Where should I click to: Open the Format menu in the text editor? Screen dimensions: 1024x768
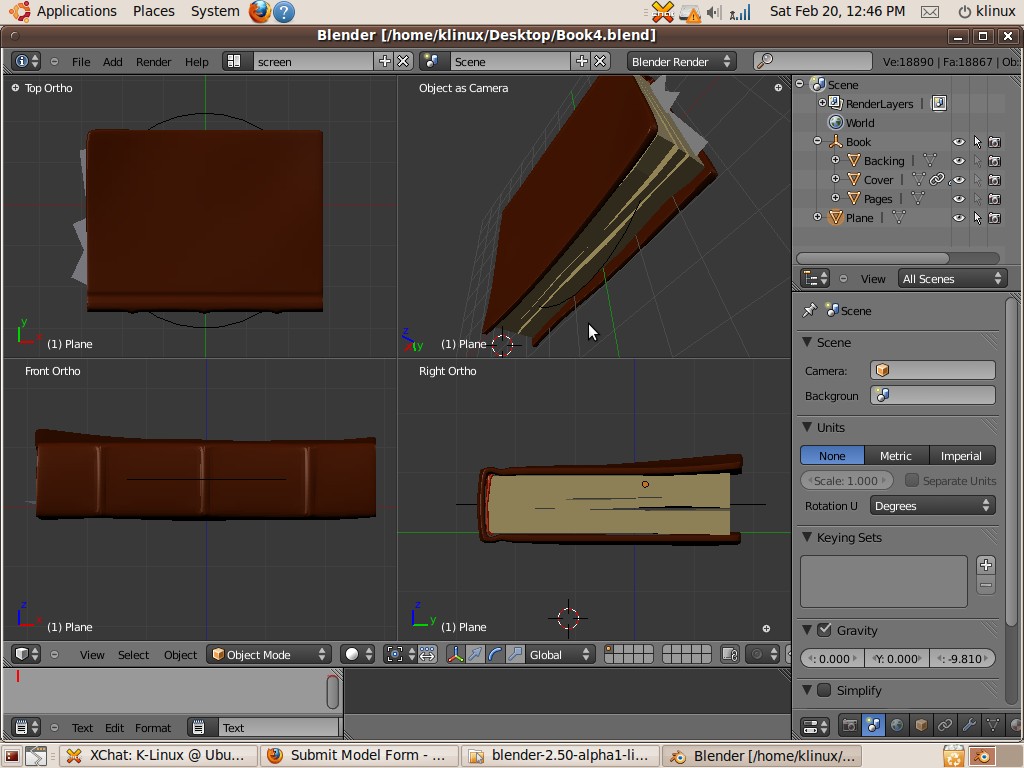tap(154, 727)
